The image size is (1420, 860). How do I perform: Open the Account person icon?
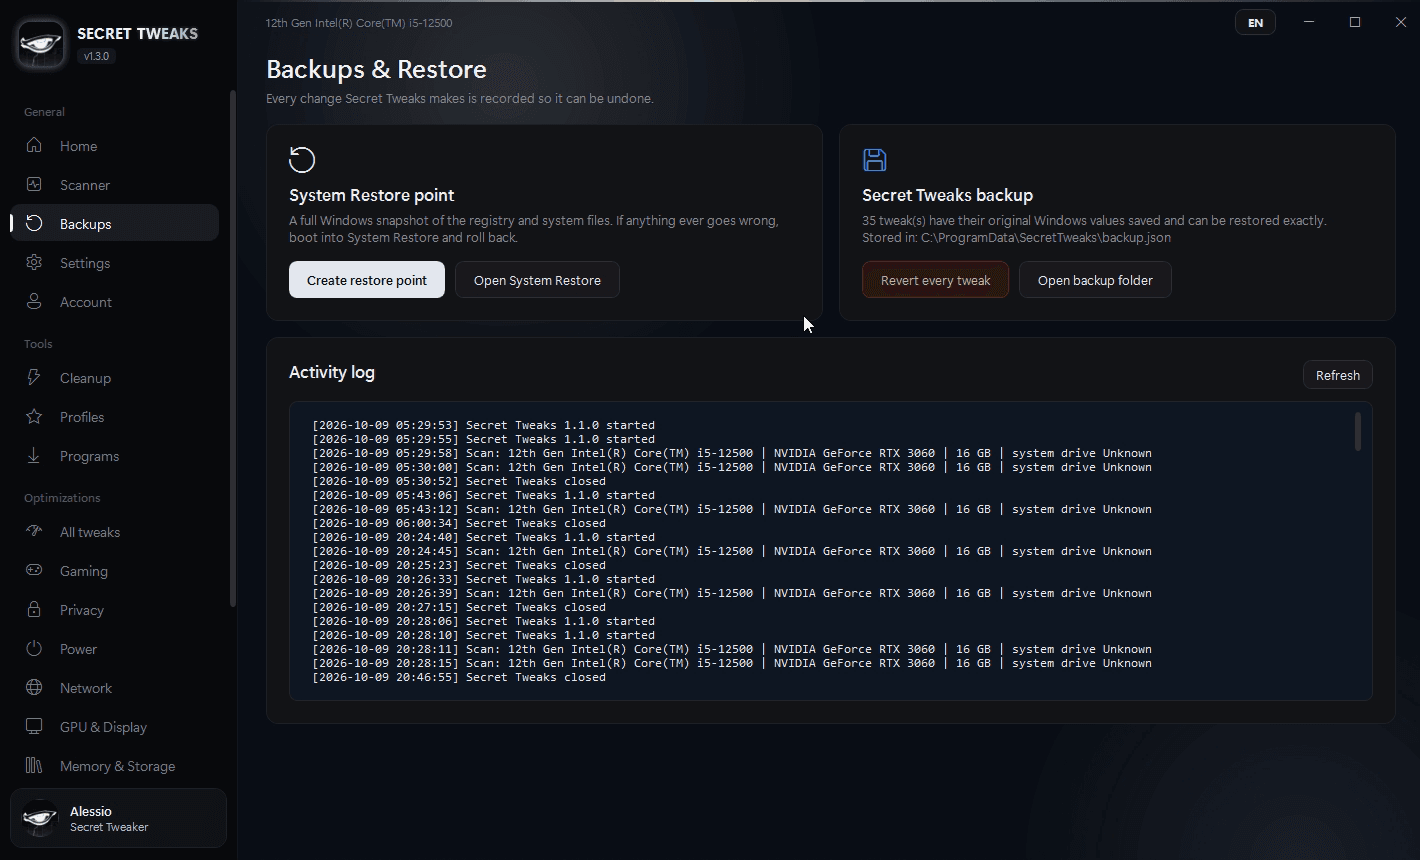pyautogui.click(x=34, y=302)
